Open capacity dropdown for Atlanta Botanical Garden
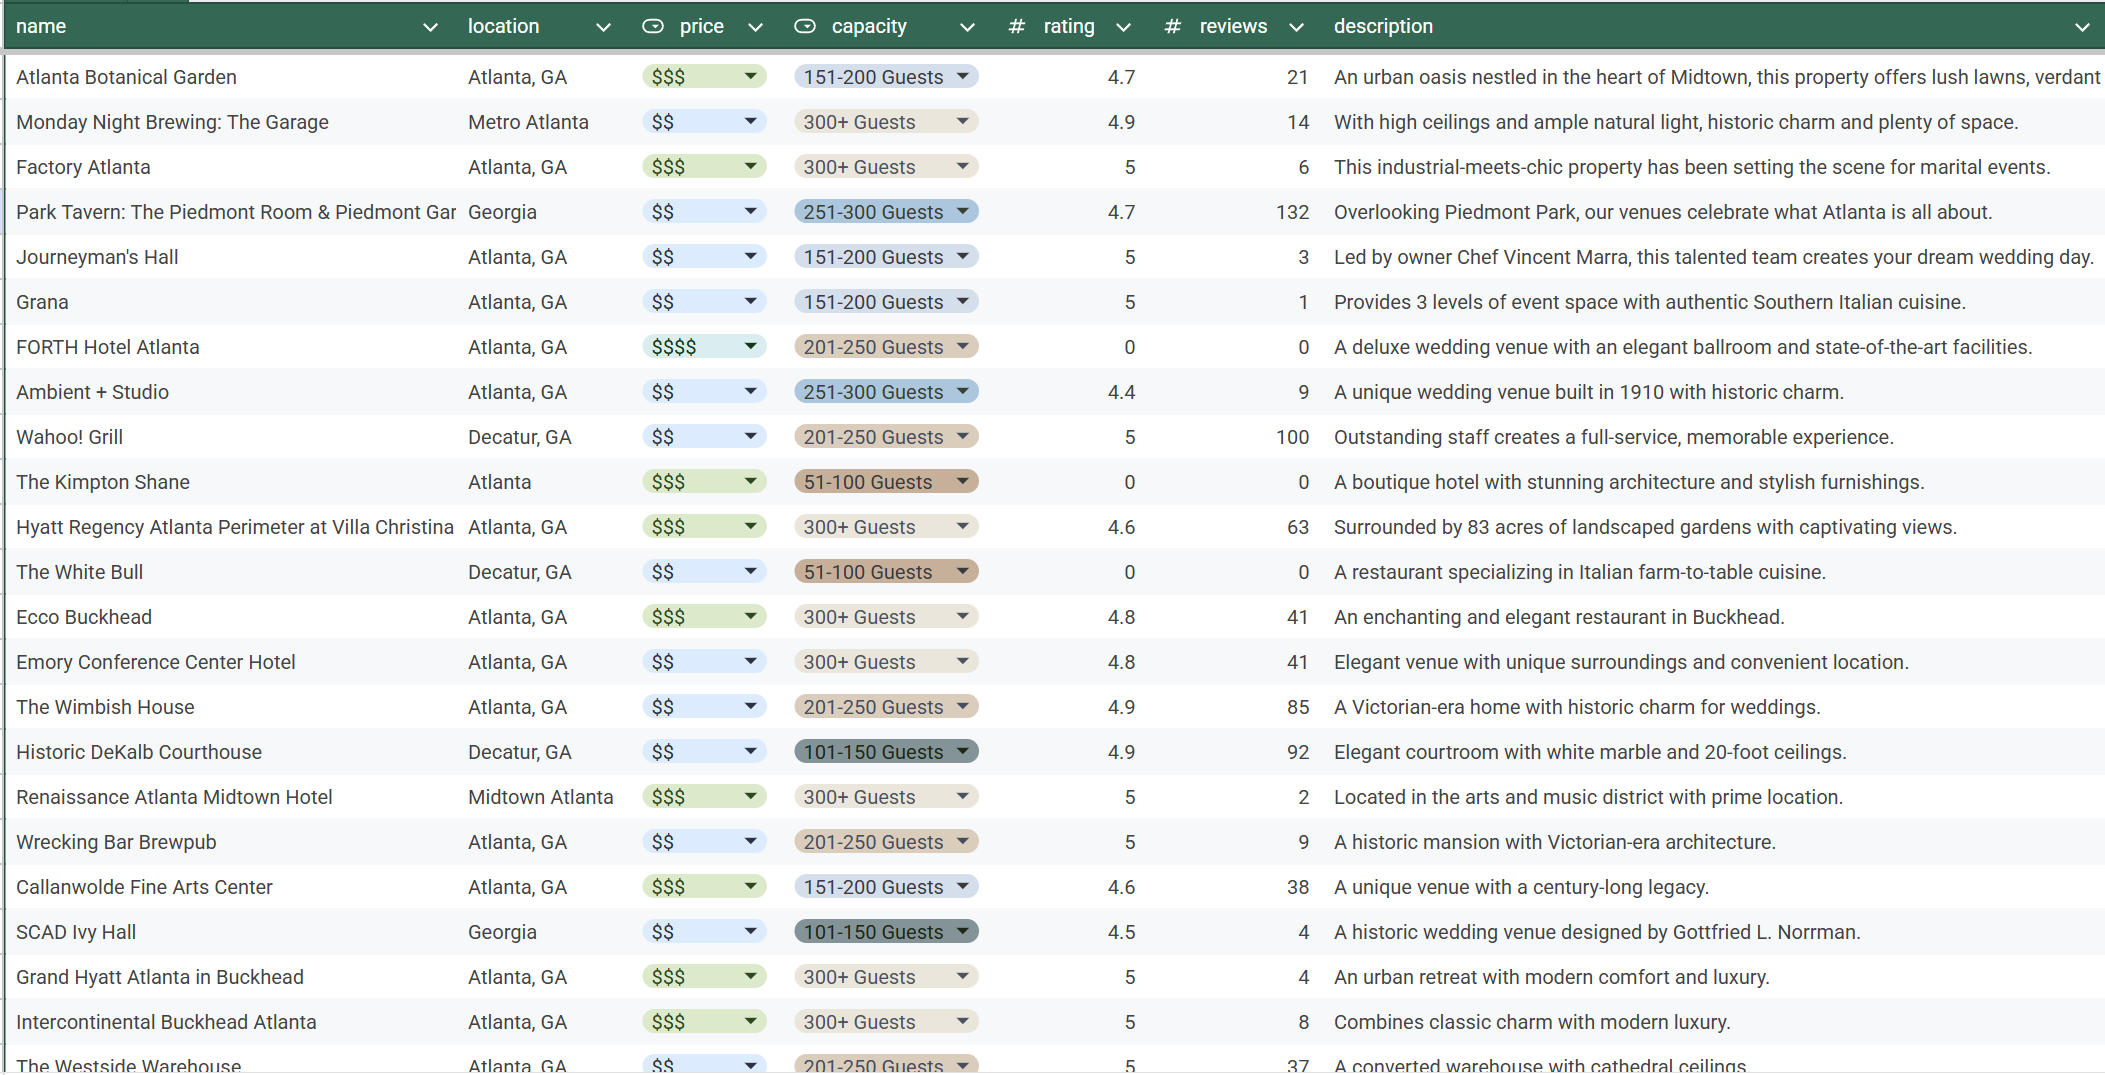 (886, 77)
